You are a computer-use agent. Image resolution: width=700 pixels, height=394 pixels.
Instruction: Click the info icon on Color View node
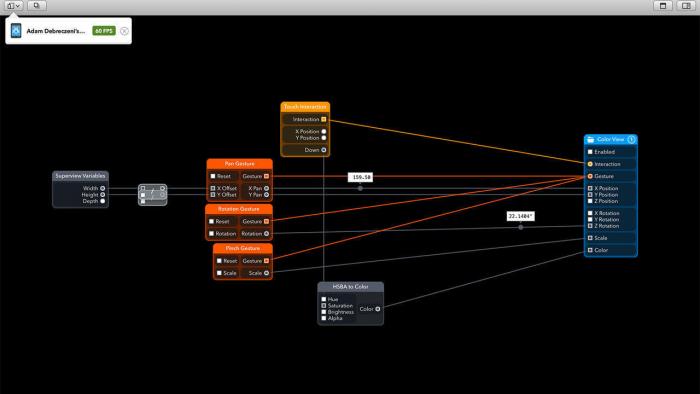[x=631, y=140]
